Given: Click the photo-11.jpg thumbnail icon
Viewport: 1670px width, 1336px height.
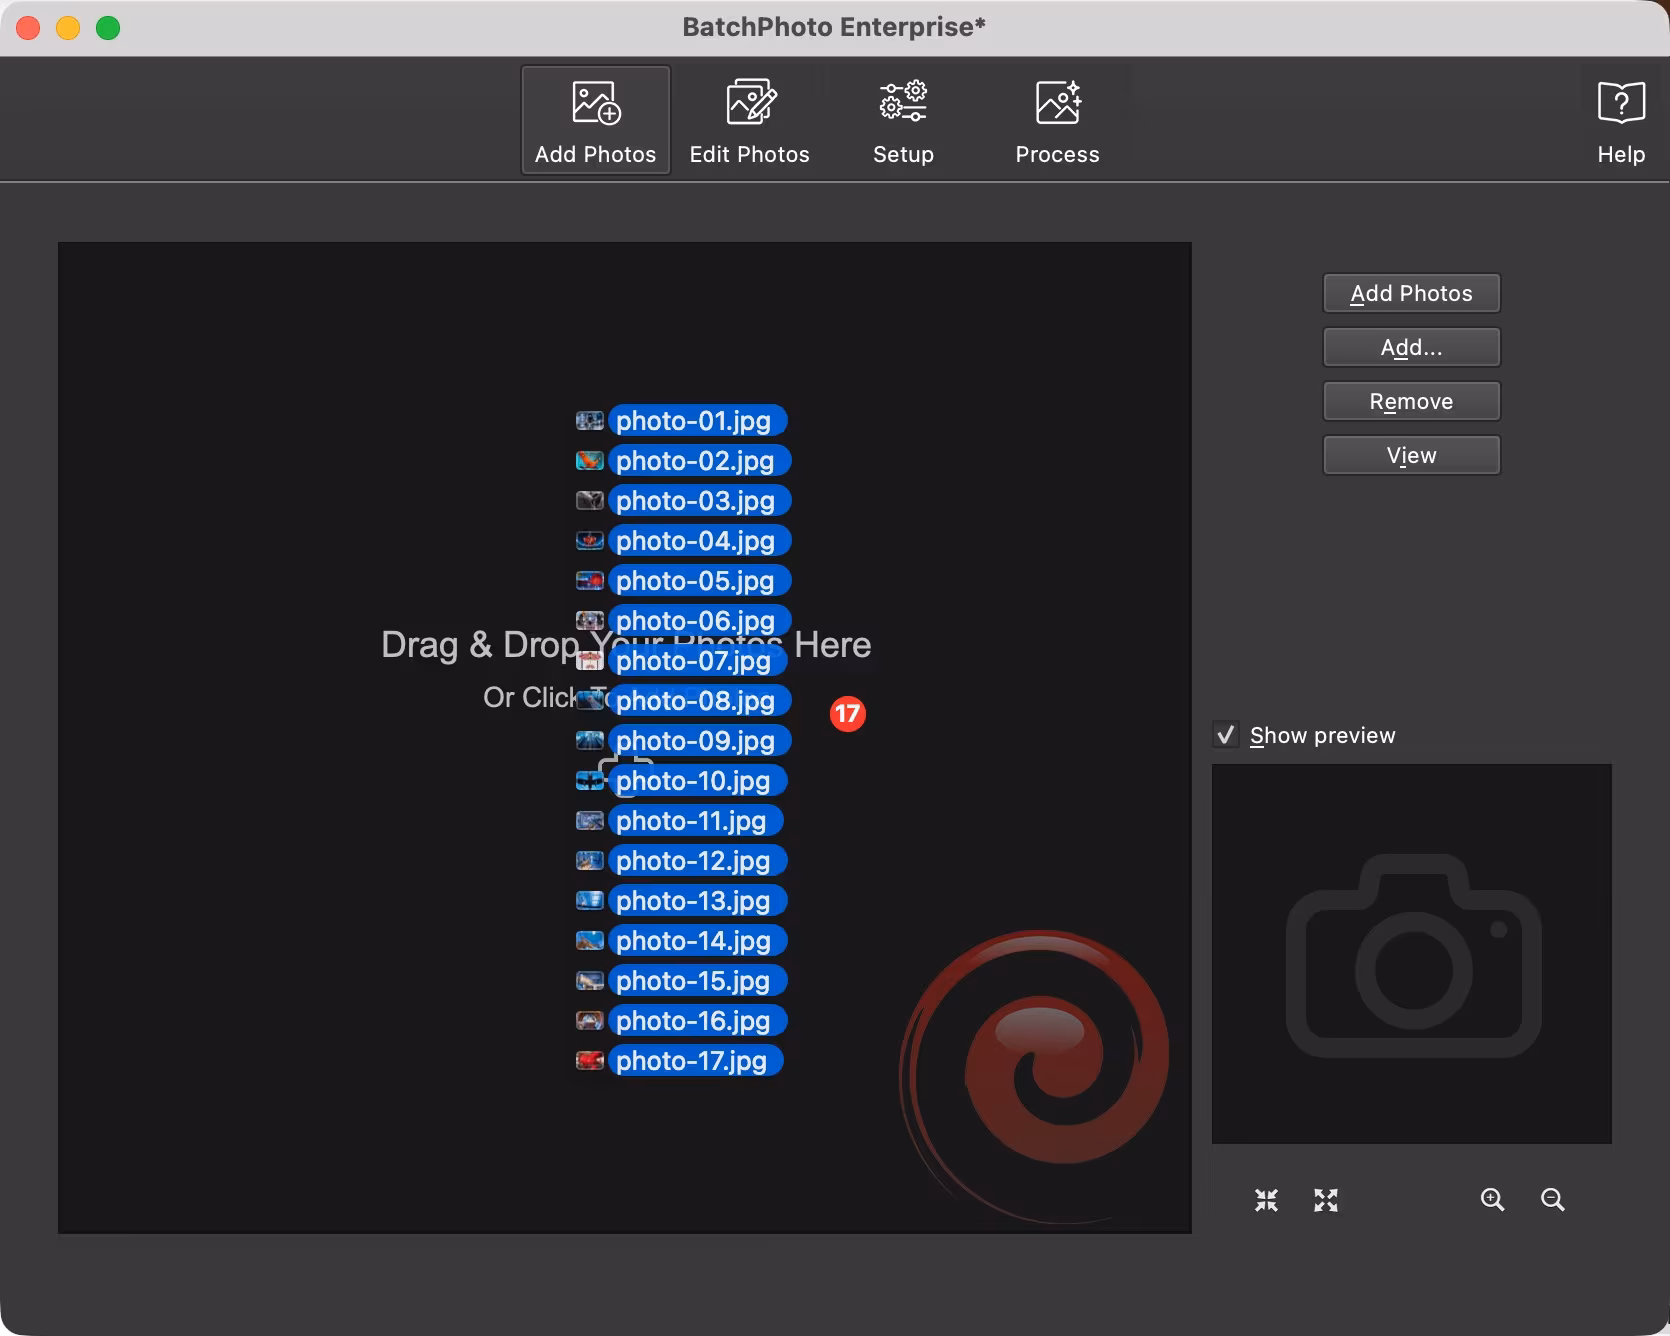Looking at the screenshot, I should (590, 821).
